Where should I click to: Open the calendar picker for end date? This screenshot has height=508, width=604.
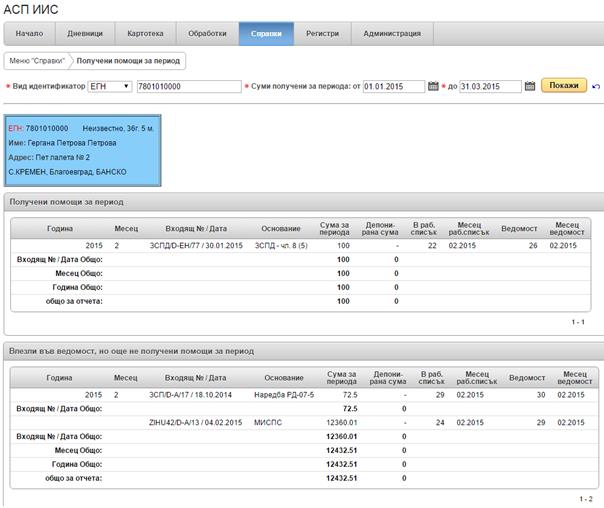(530, 86)
